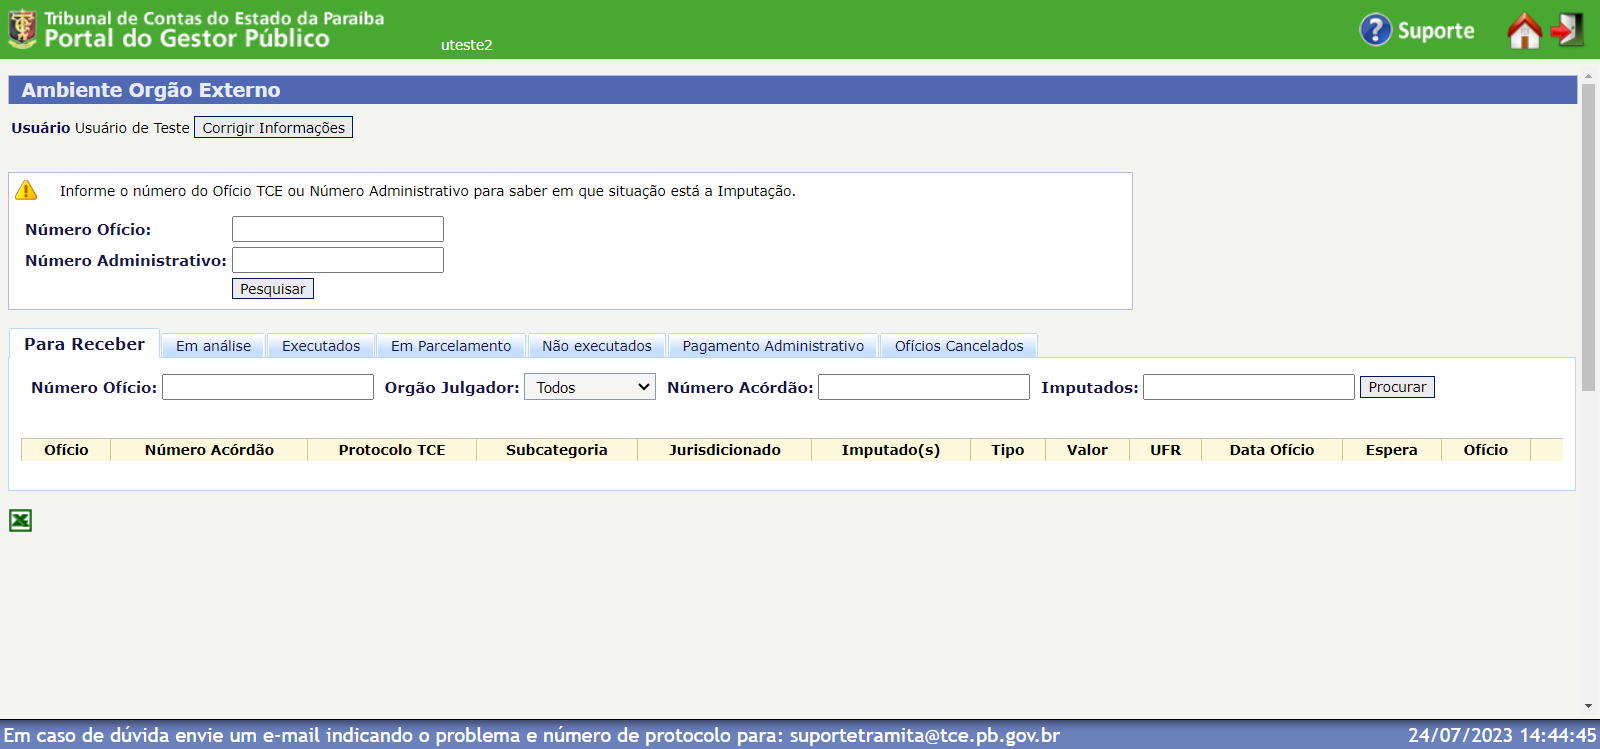Image resolution: width=1600 pixels, height=749 pixels.
Task: Switch to Em análise tab
Action: [213, 346]
